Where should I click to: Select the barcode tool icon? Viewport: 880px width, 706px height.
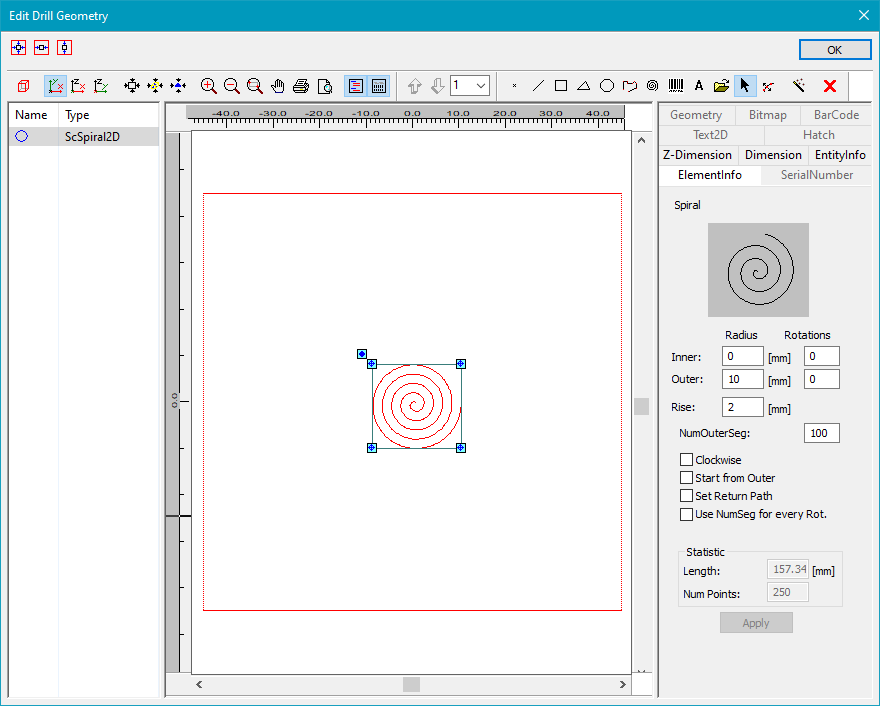(676, 86)
